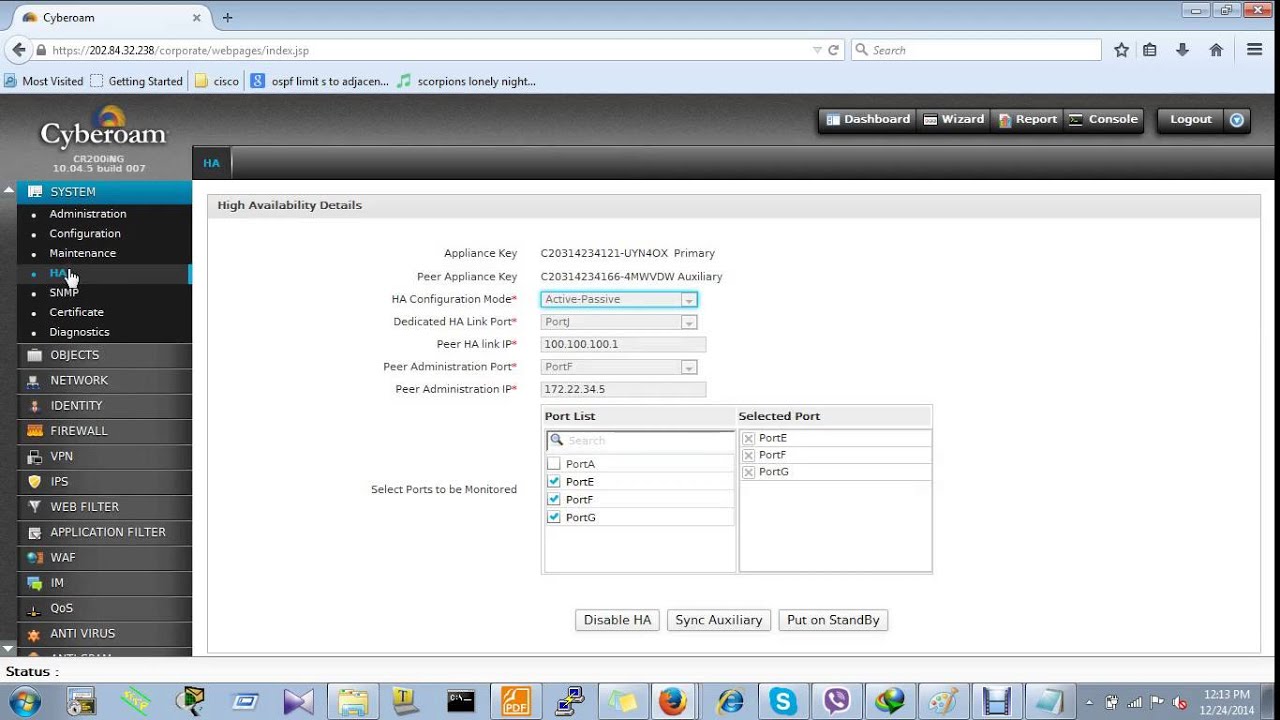Go to Maintenance submenu
1280x720 pixels.
(x=83, y=253)
